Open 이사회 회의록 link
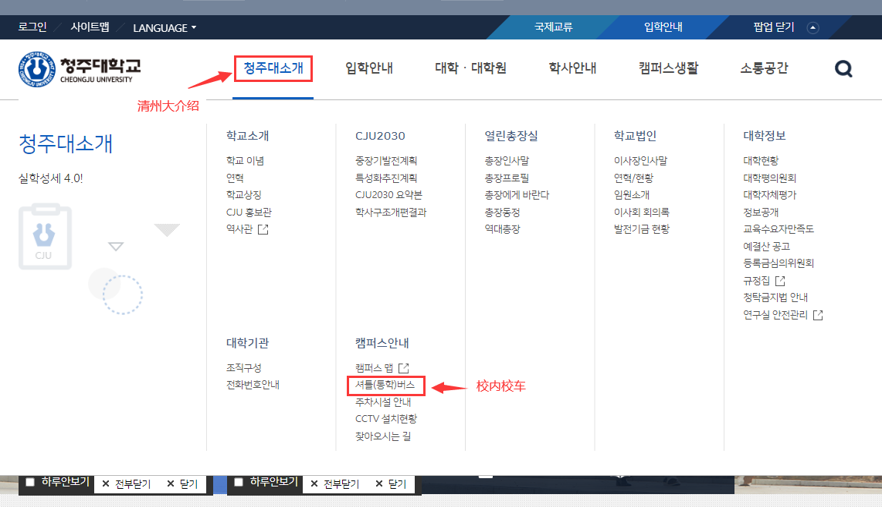This screenshot has width=883, height=508. [642, 212]
